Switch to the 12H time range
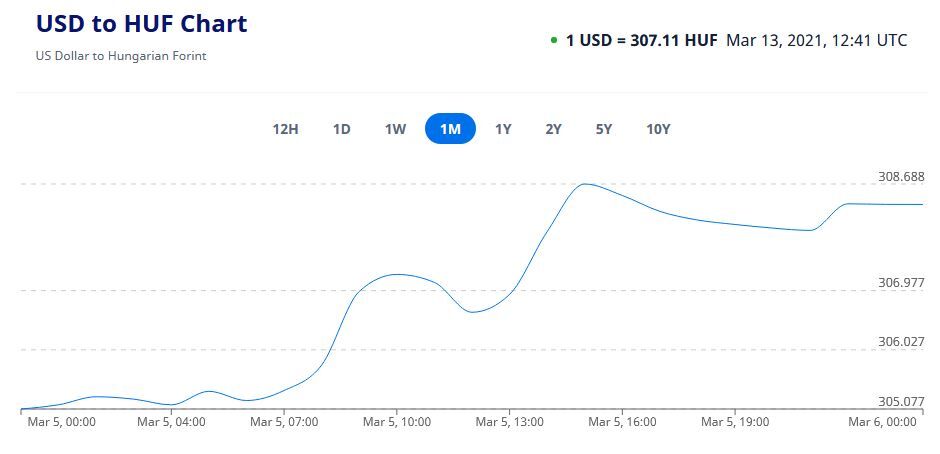 click(285, 129)
